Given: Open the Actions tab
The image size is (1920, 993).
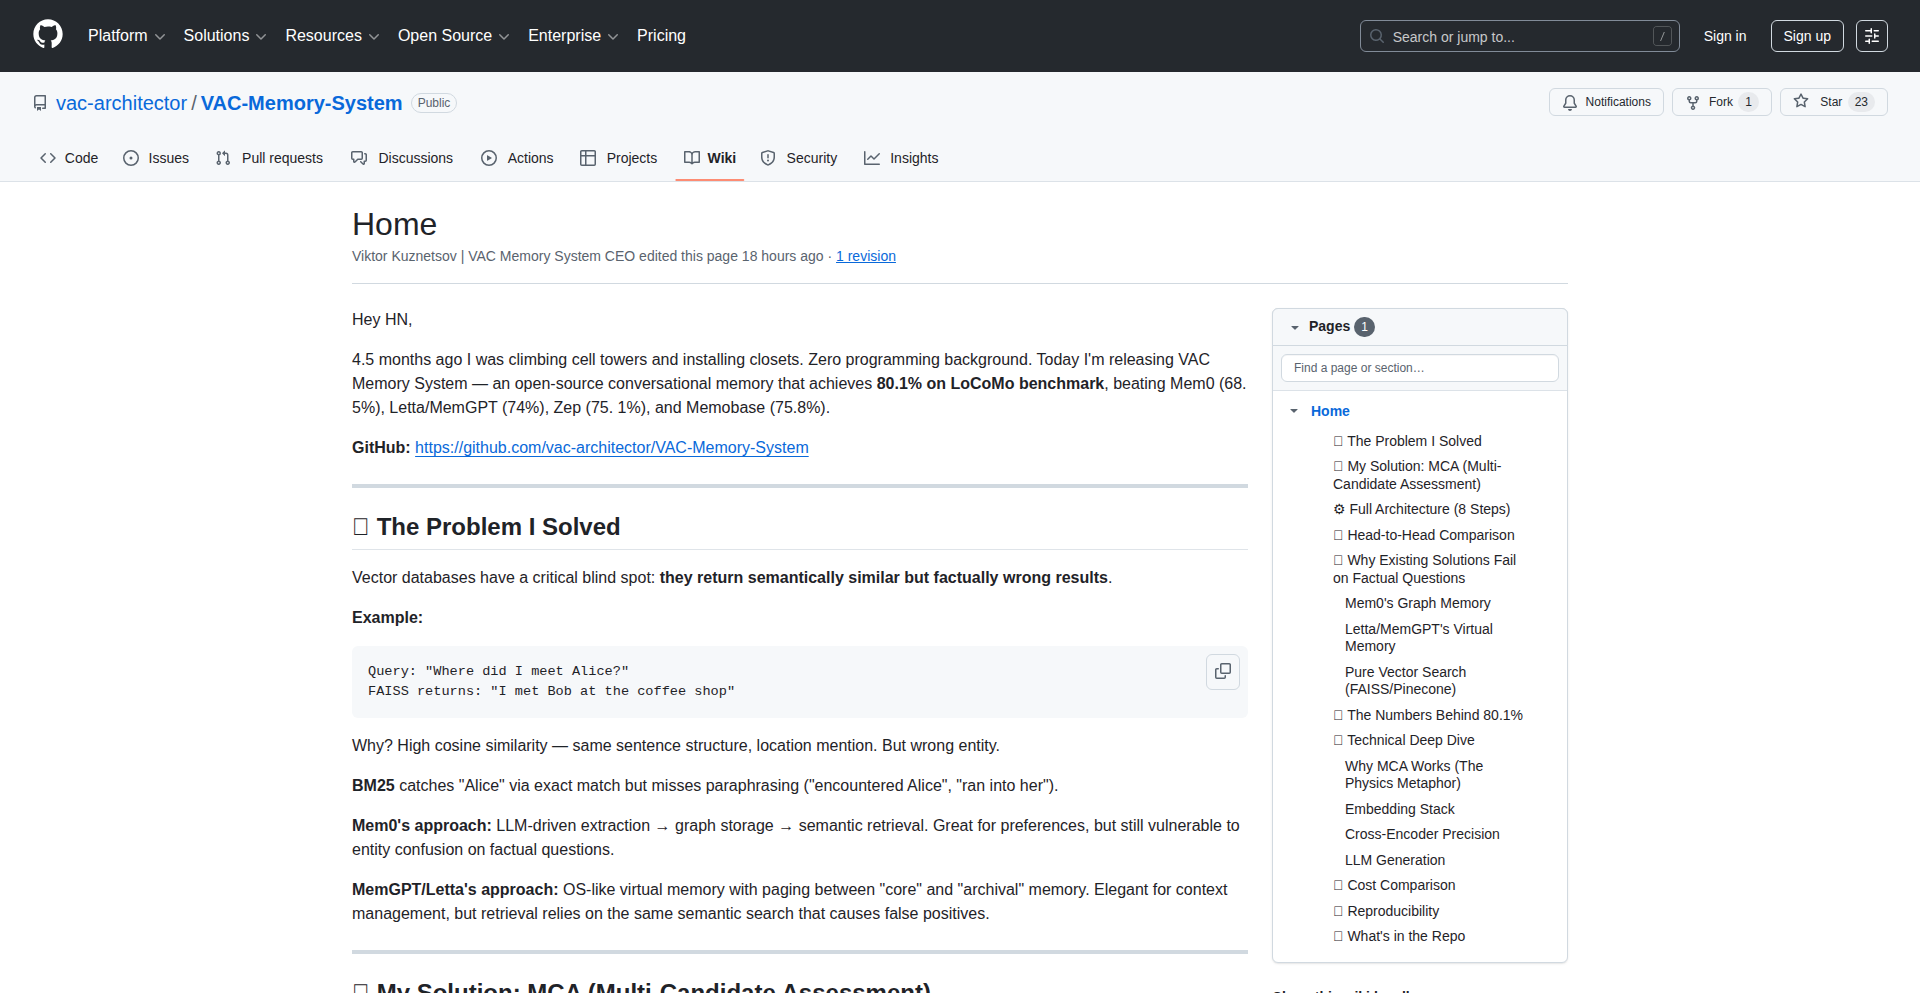Looking at the screenshot, I should click(x=517, y=158).
